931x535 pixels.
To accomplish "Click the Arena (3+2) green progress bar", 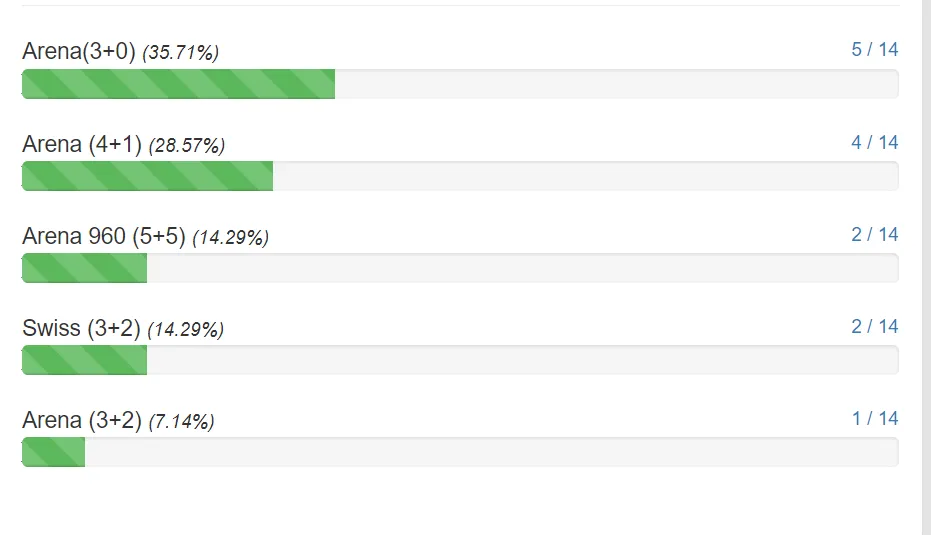I will 53,452.
